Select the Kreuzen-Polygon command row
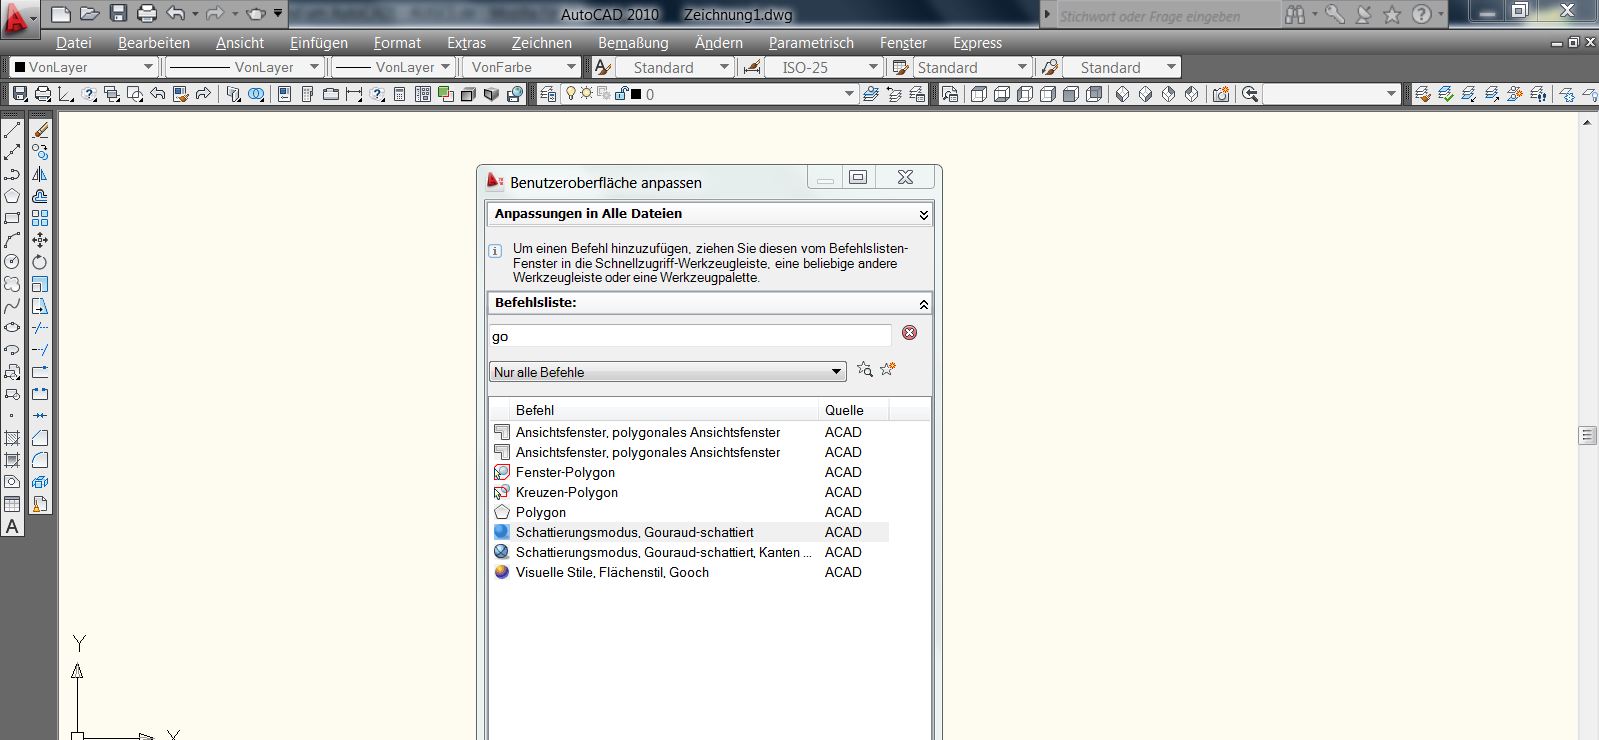This screenshot has height=740, width=1599. click(690, 492)
